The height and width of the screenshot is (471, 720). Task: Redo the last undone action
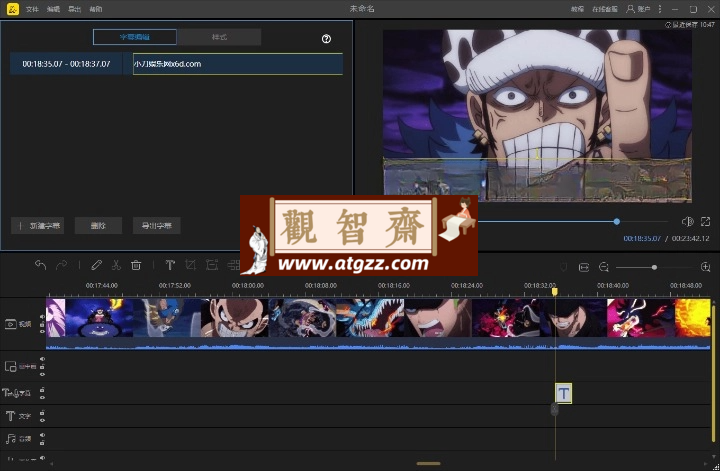tap(61, 265)
